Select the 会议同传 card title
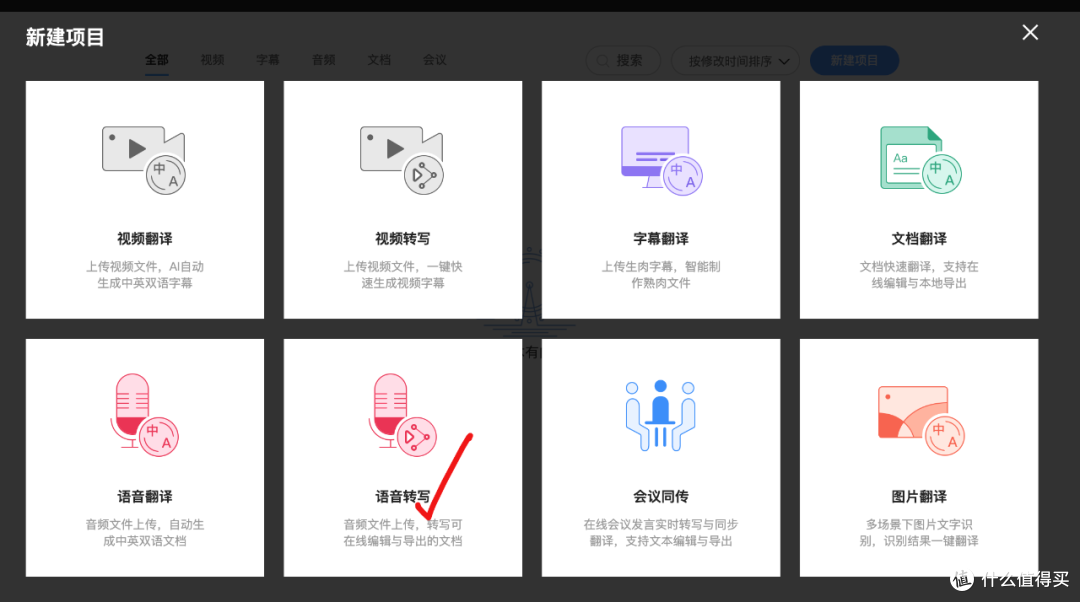The width and height of the screenshot is (1080, 602). coord(661,496)
